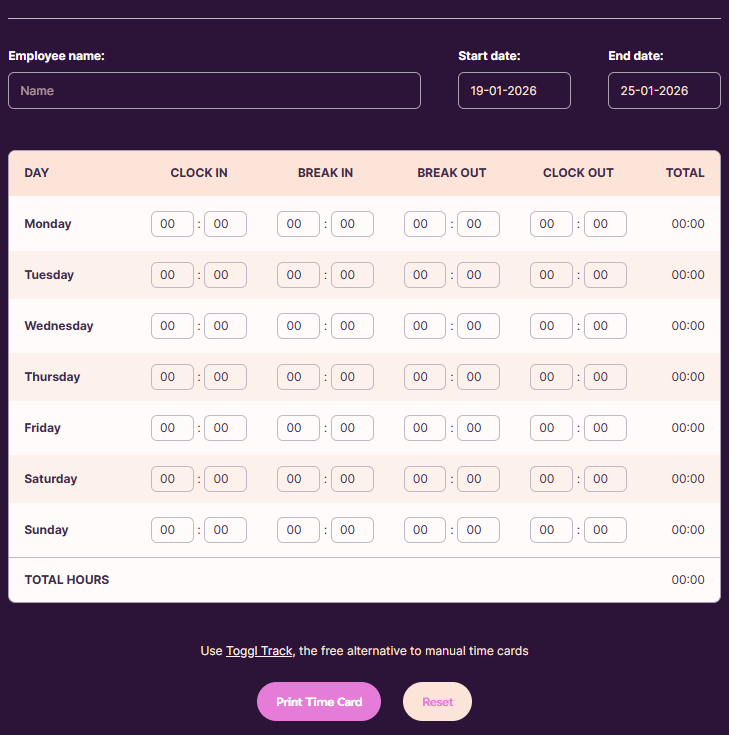Select Friday Clock In hours field
Image resolution: width=729 pixels, height=735 pixels.
pos(172,428)
